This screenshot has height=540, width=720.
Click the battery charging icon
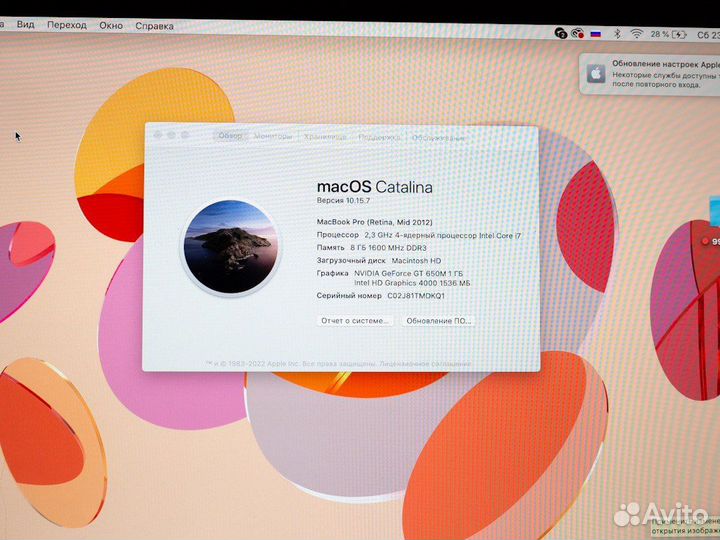point(679,34)
